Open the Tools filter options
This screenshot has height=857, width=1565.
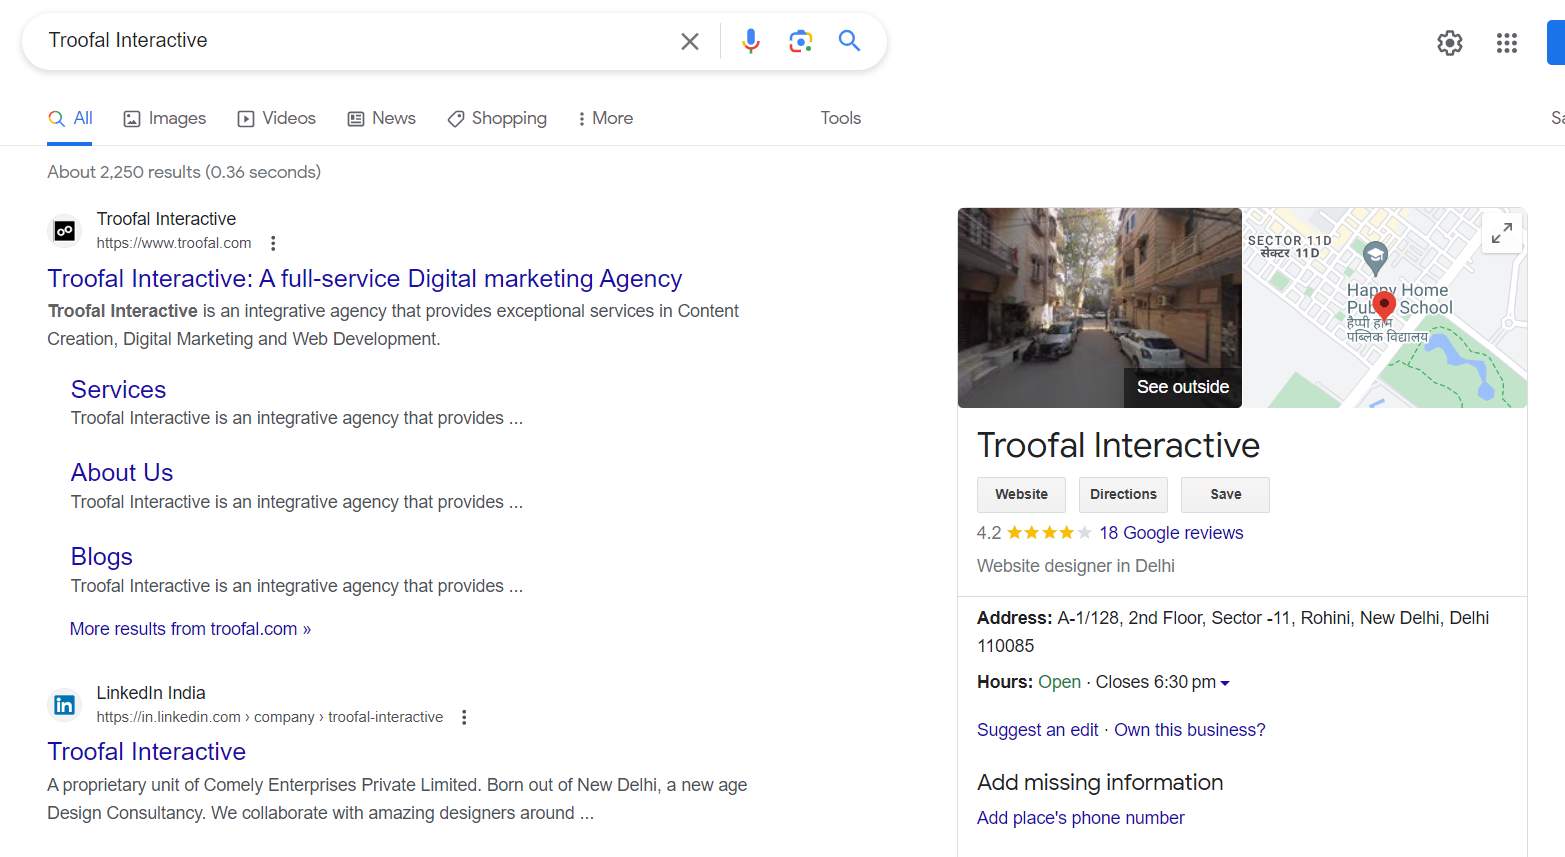[840, 118]
